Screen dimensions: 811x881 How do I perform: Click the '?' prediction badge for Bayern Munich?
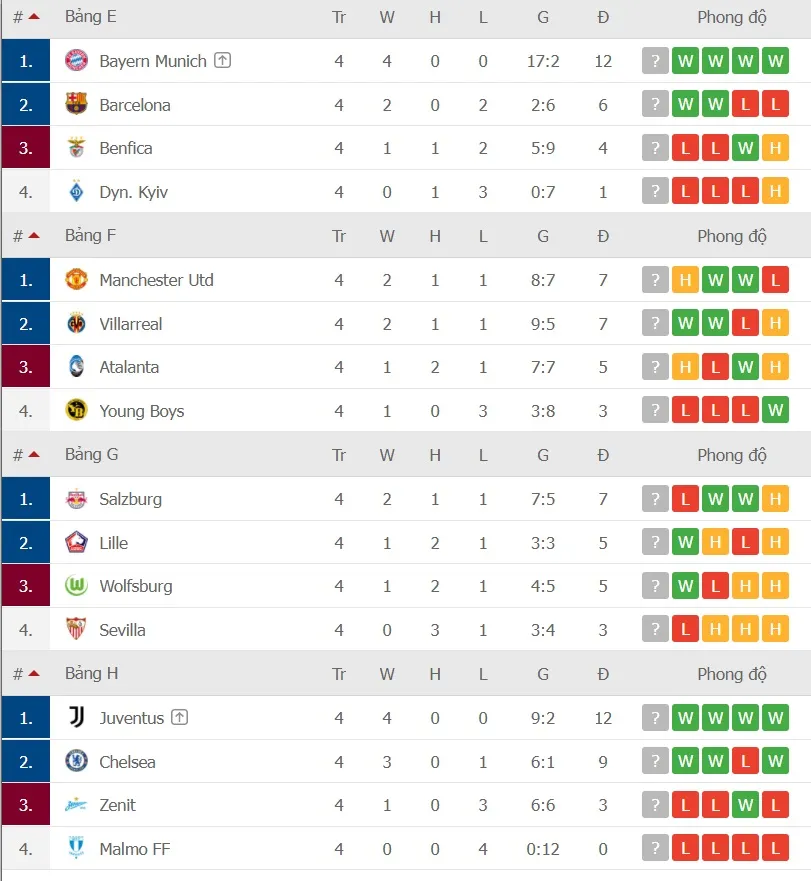[x=655, y=60]
